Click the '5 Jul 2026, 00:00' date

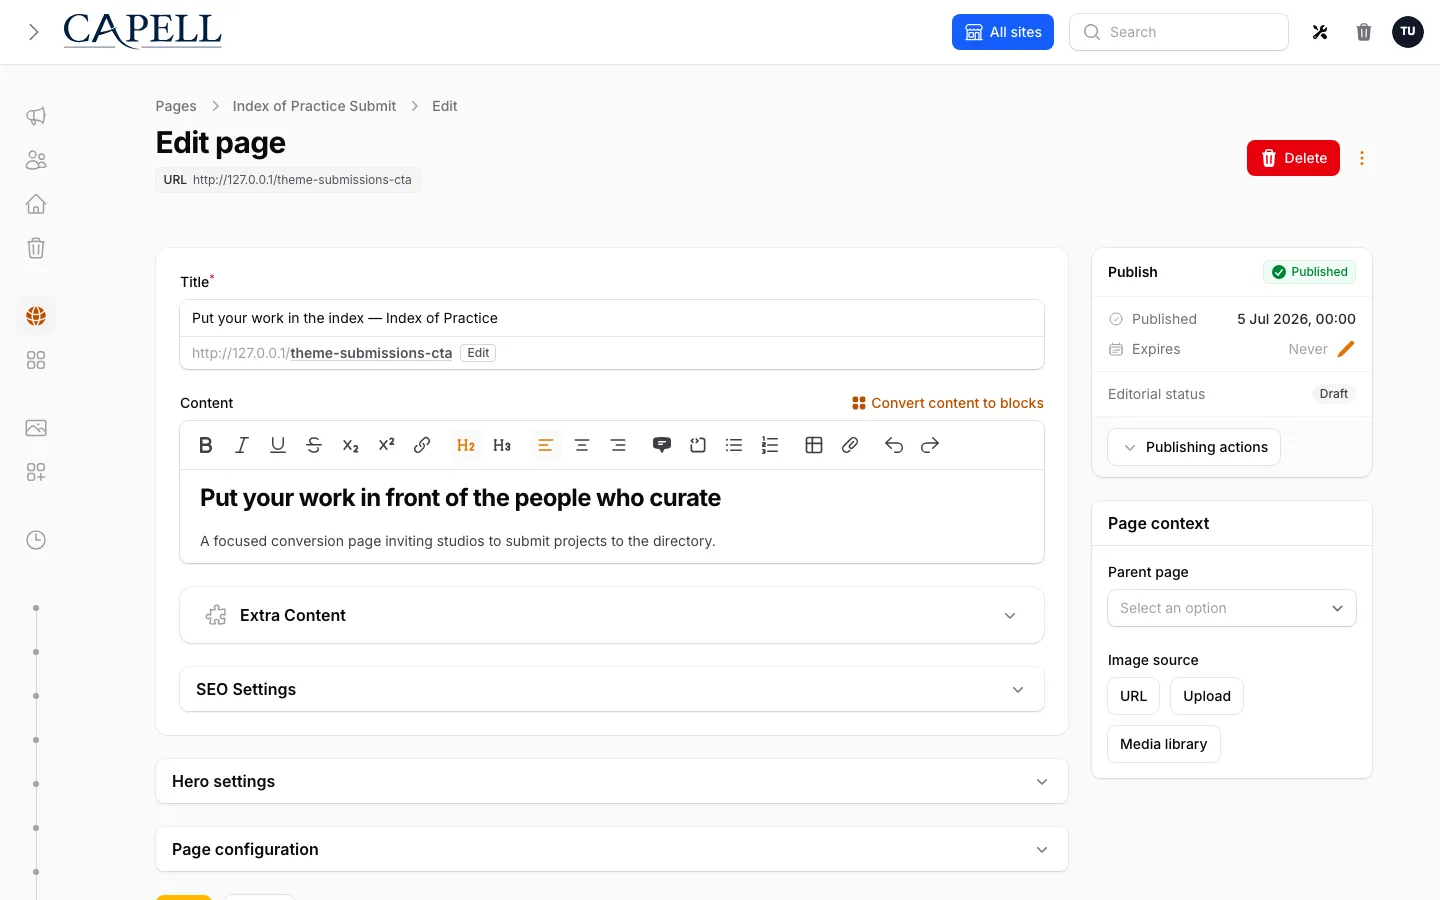[1296, 319]
